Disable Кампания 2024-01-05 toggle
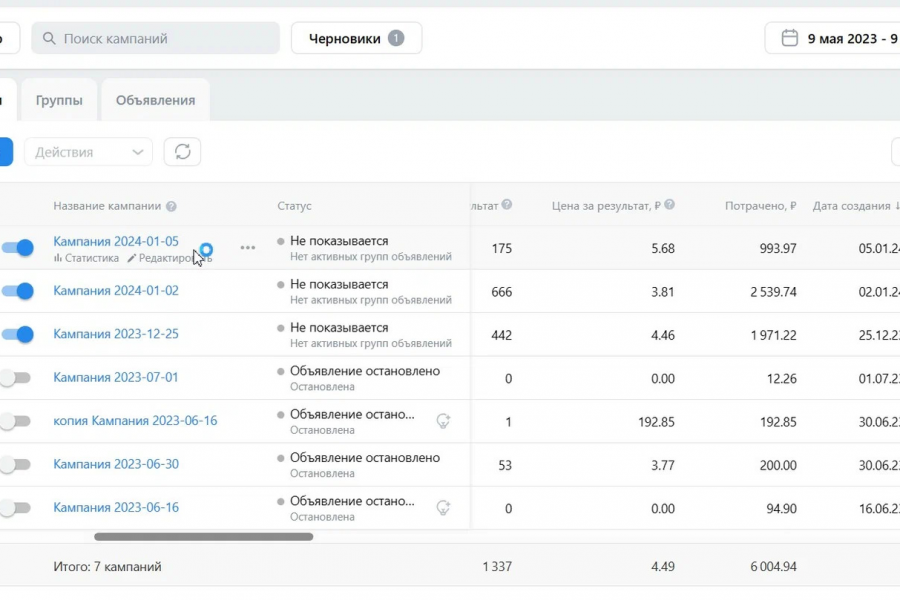900x600 pixels. [17, 248]
